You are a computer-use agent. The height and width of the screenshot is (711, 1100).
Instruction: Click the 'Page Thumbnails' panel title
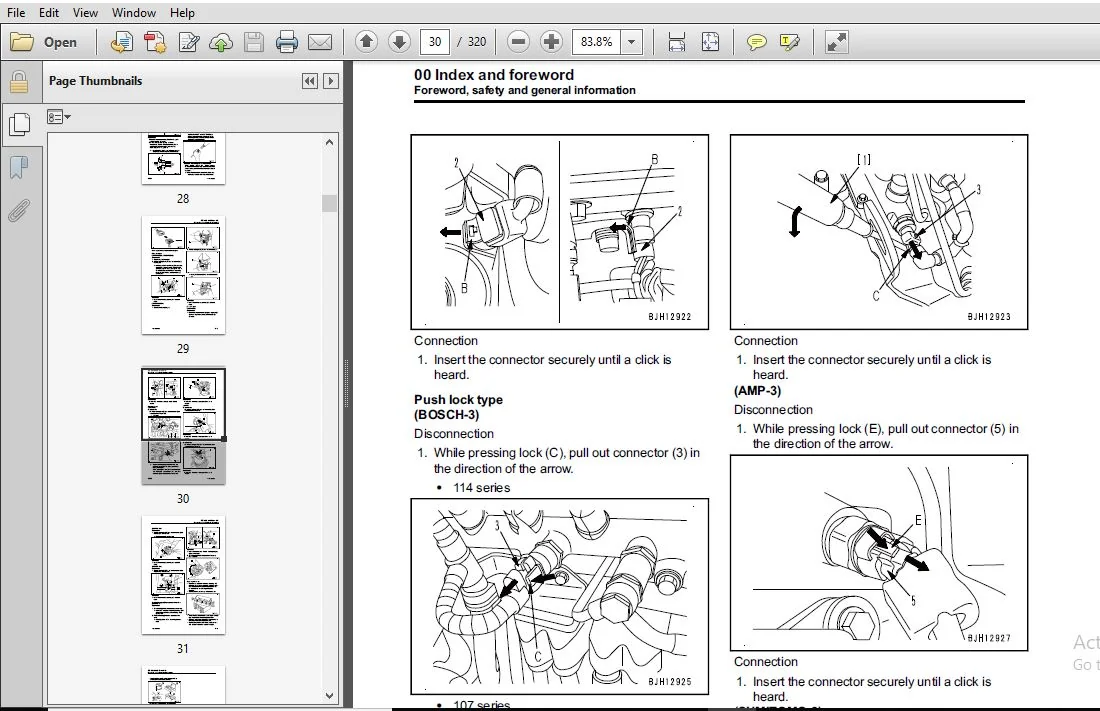[95, 81]
